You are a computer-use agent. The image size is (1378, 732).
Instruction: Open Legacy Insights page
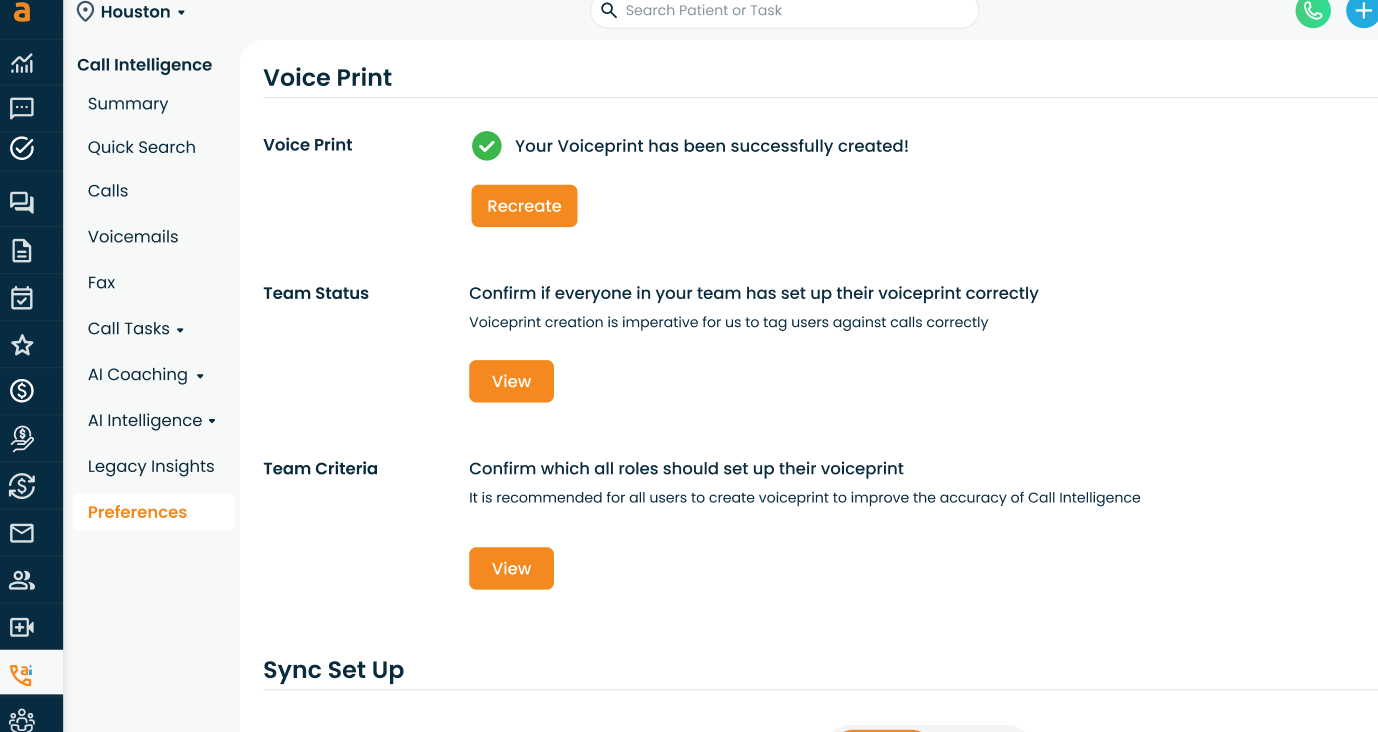pos(151,467)
